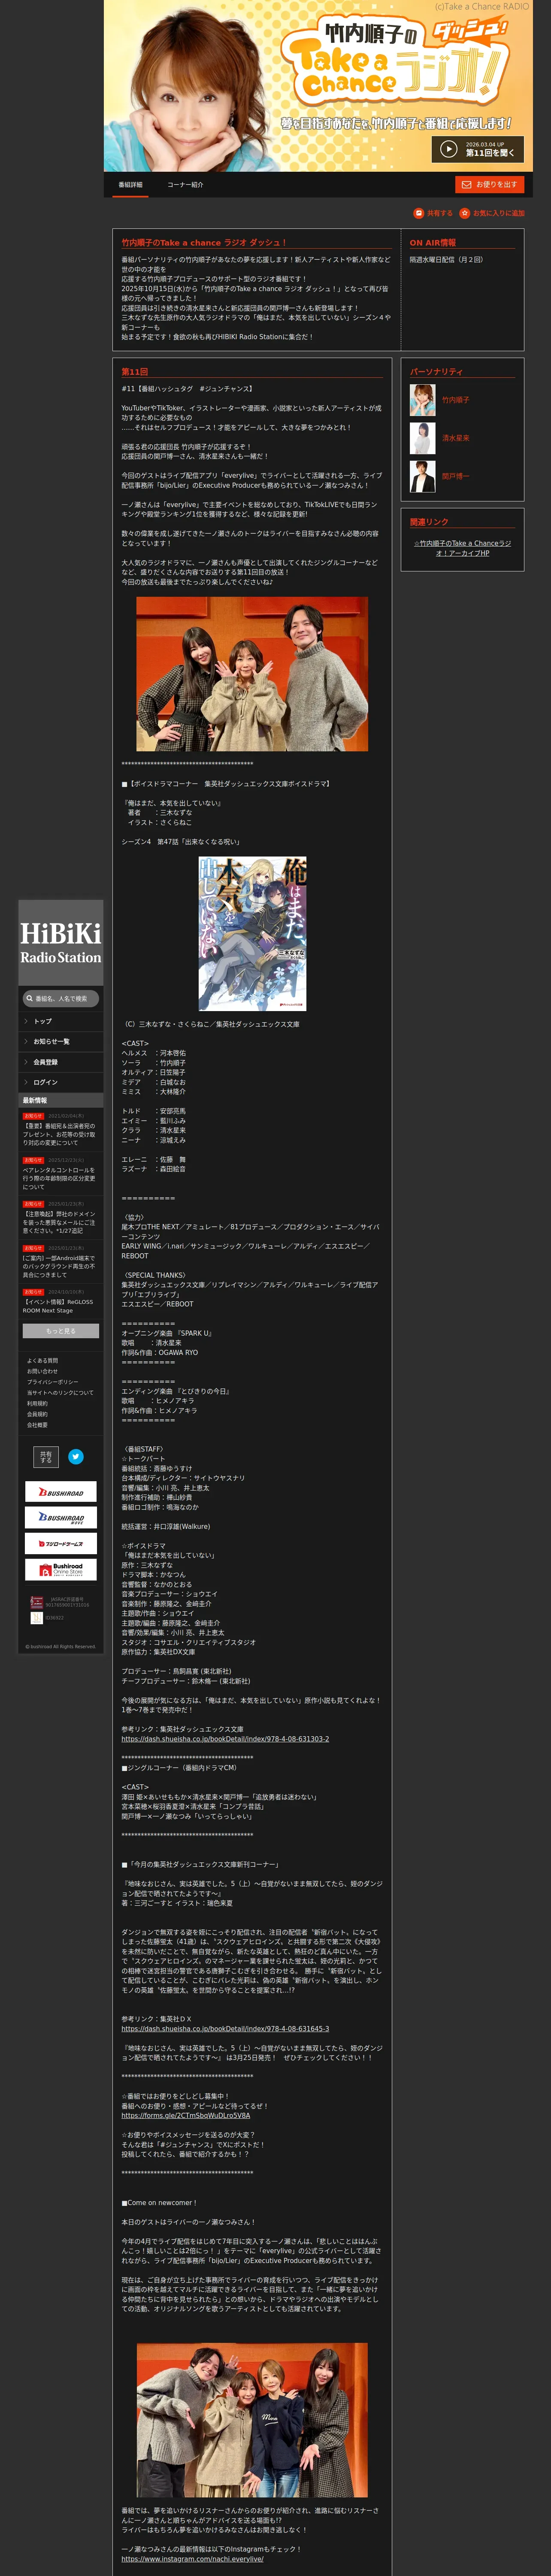Click the 共有する icon below the banner
This screenshot has height=2576, width=551.
coord(418,213)
